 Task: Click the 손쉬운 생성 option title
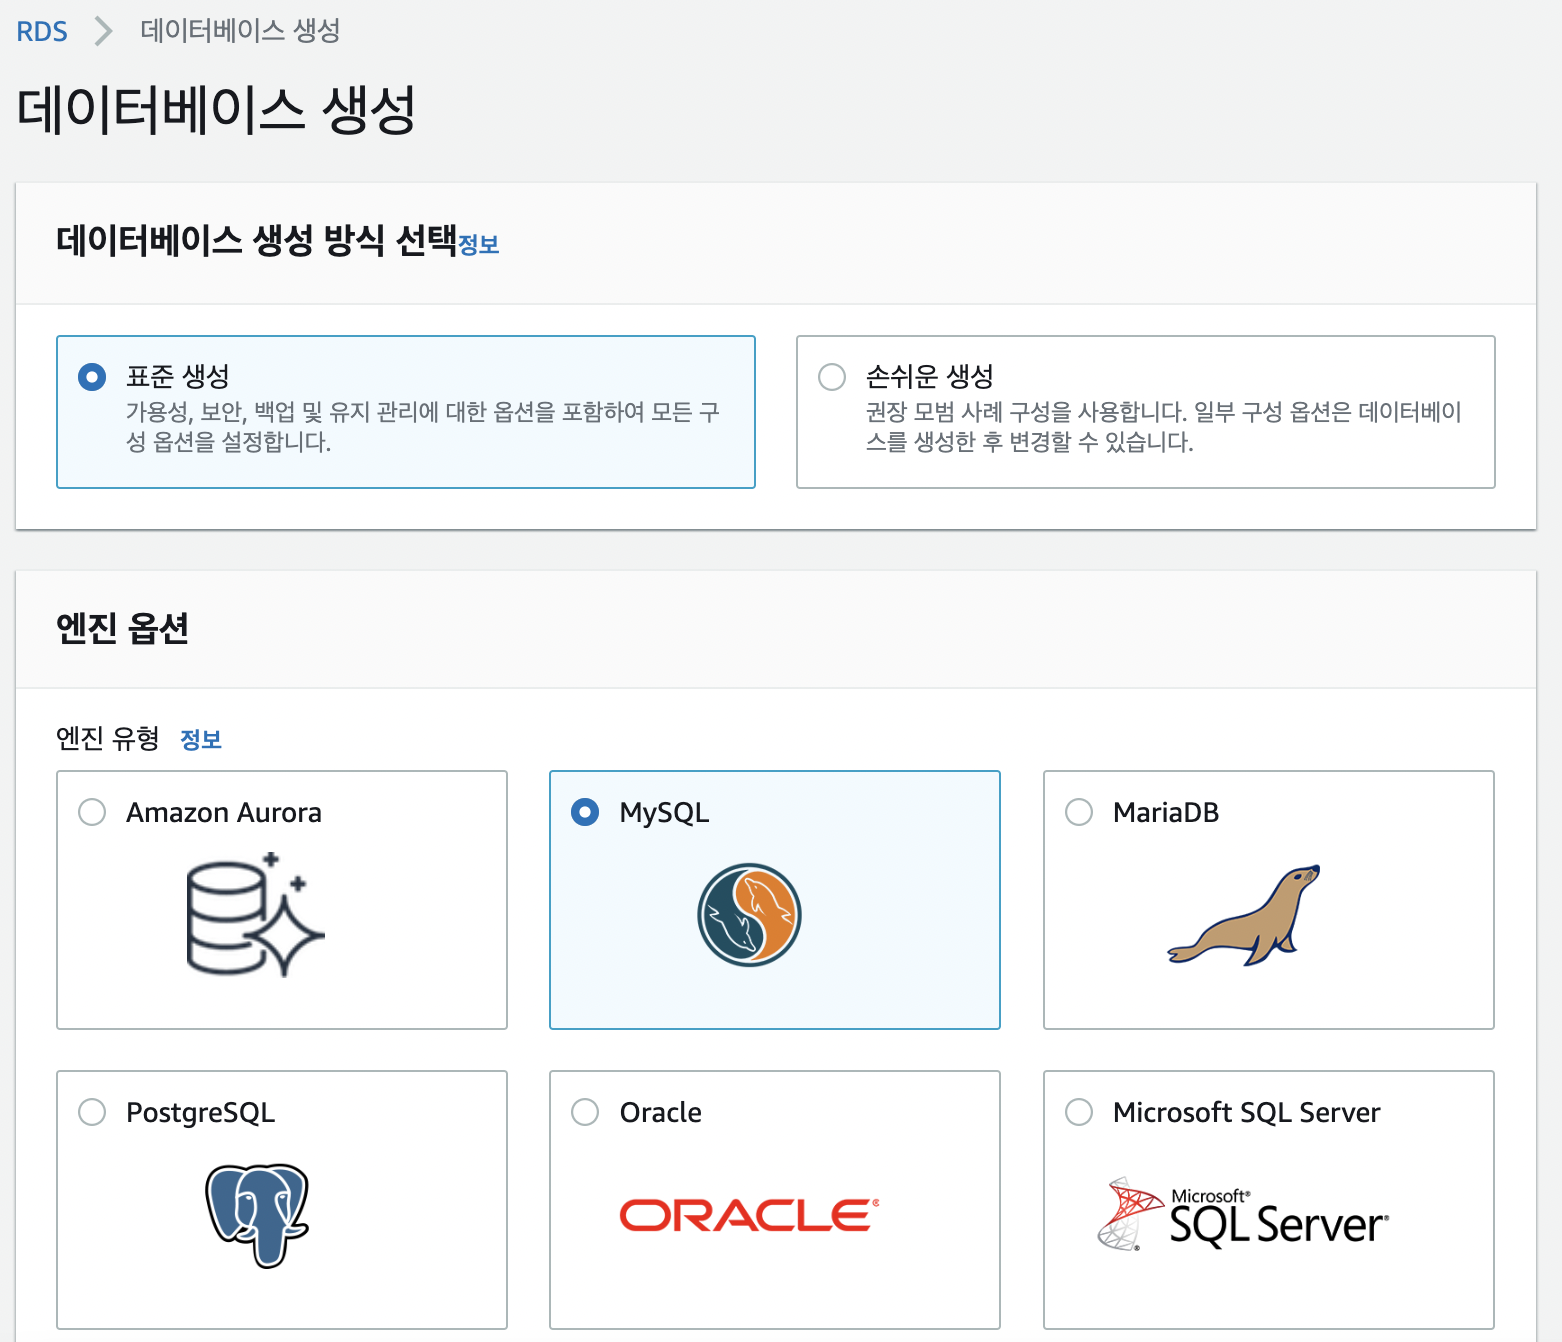[930, 376]
